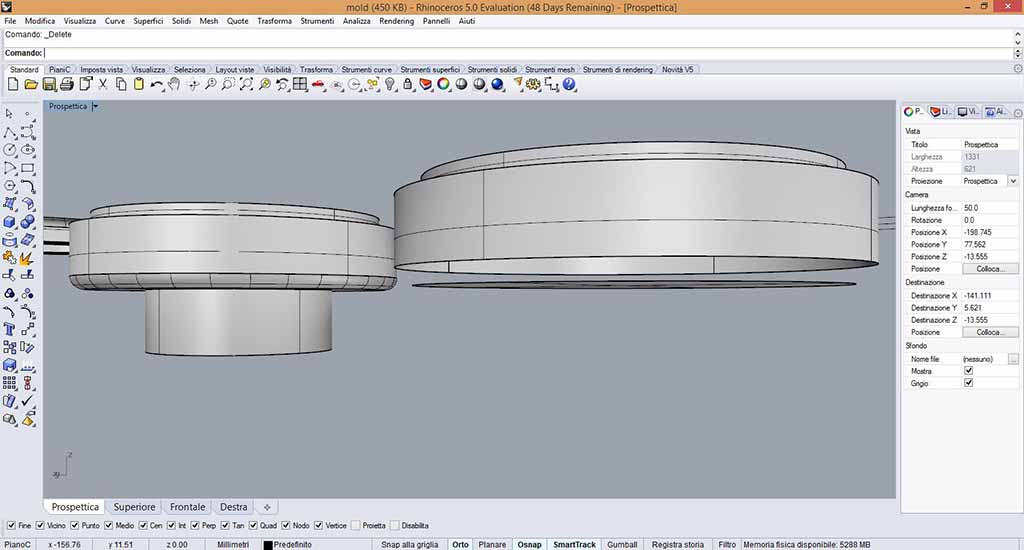This screenshot has width=1024, height=550.
Task: Select the Polyline tool in the sidebar
Action: (10, 133)
